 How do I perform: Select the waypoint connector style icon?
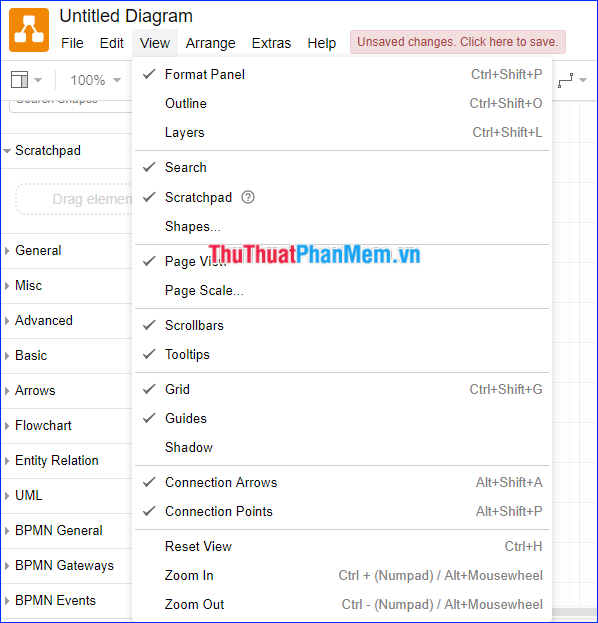[x=565, y=80]
